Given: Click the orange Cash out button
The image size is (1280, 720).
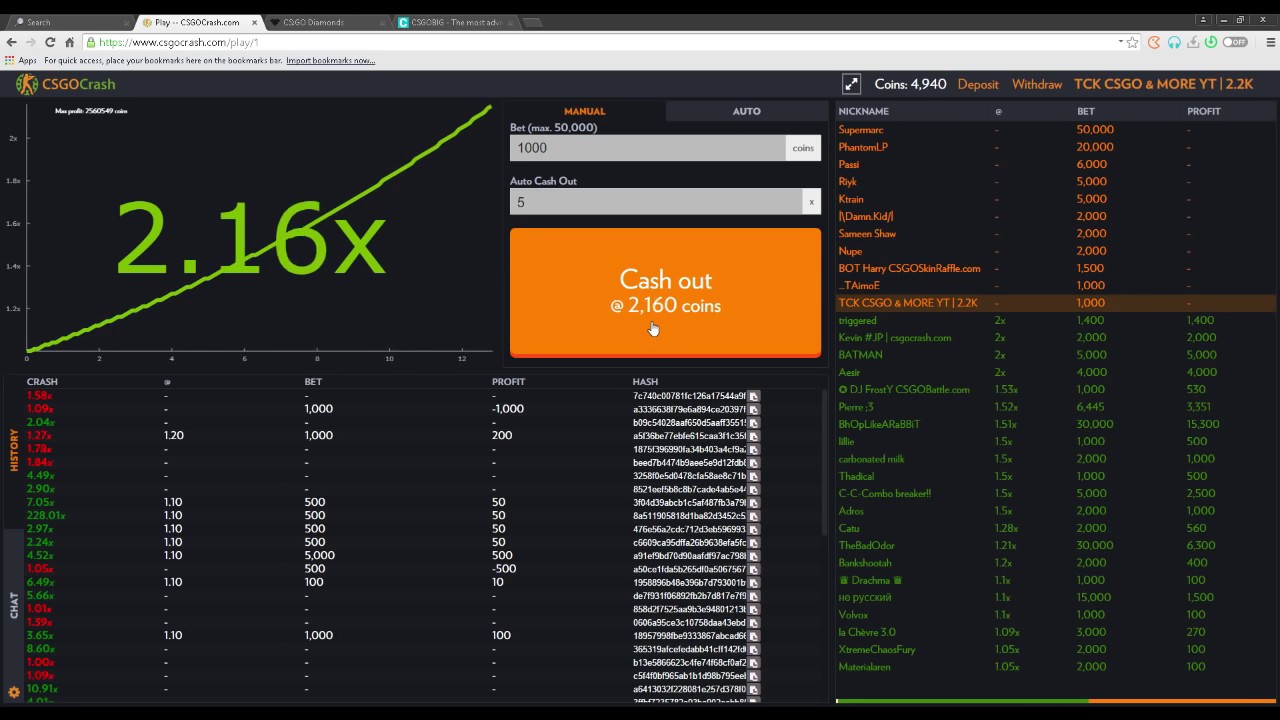Looking at the screenshot, I should pos(665,292).
